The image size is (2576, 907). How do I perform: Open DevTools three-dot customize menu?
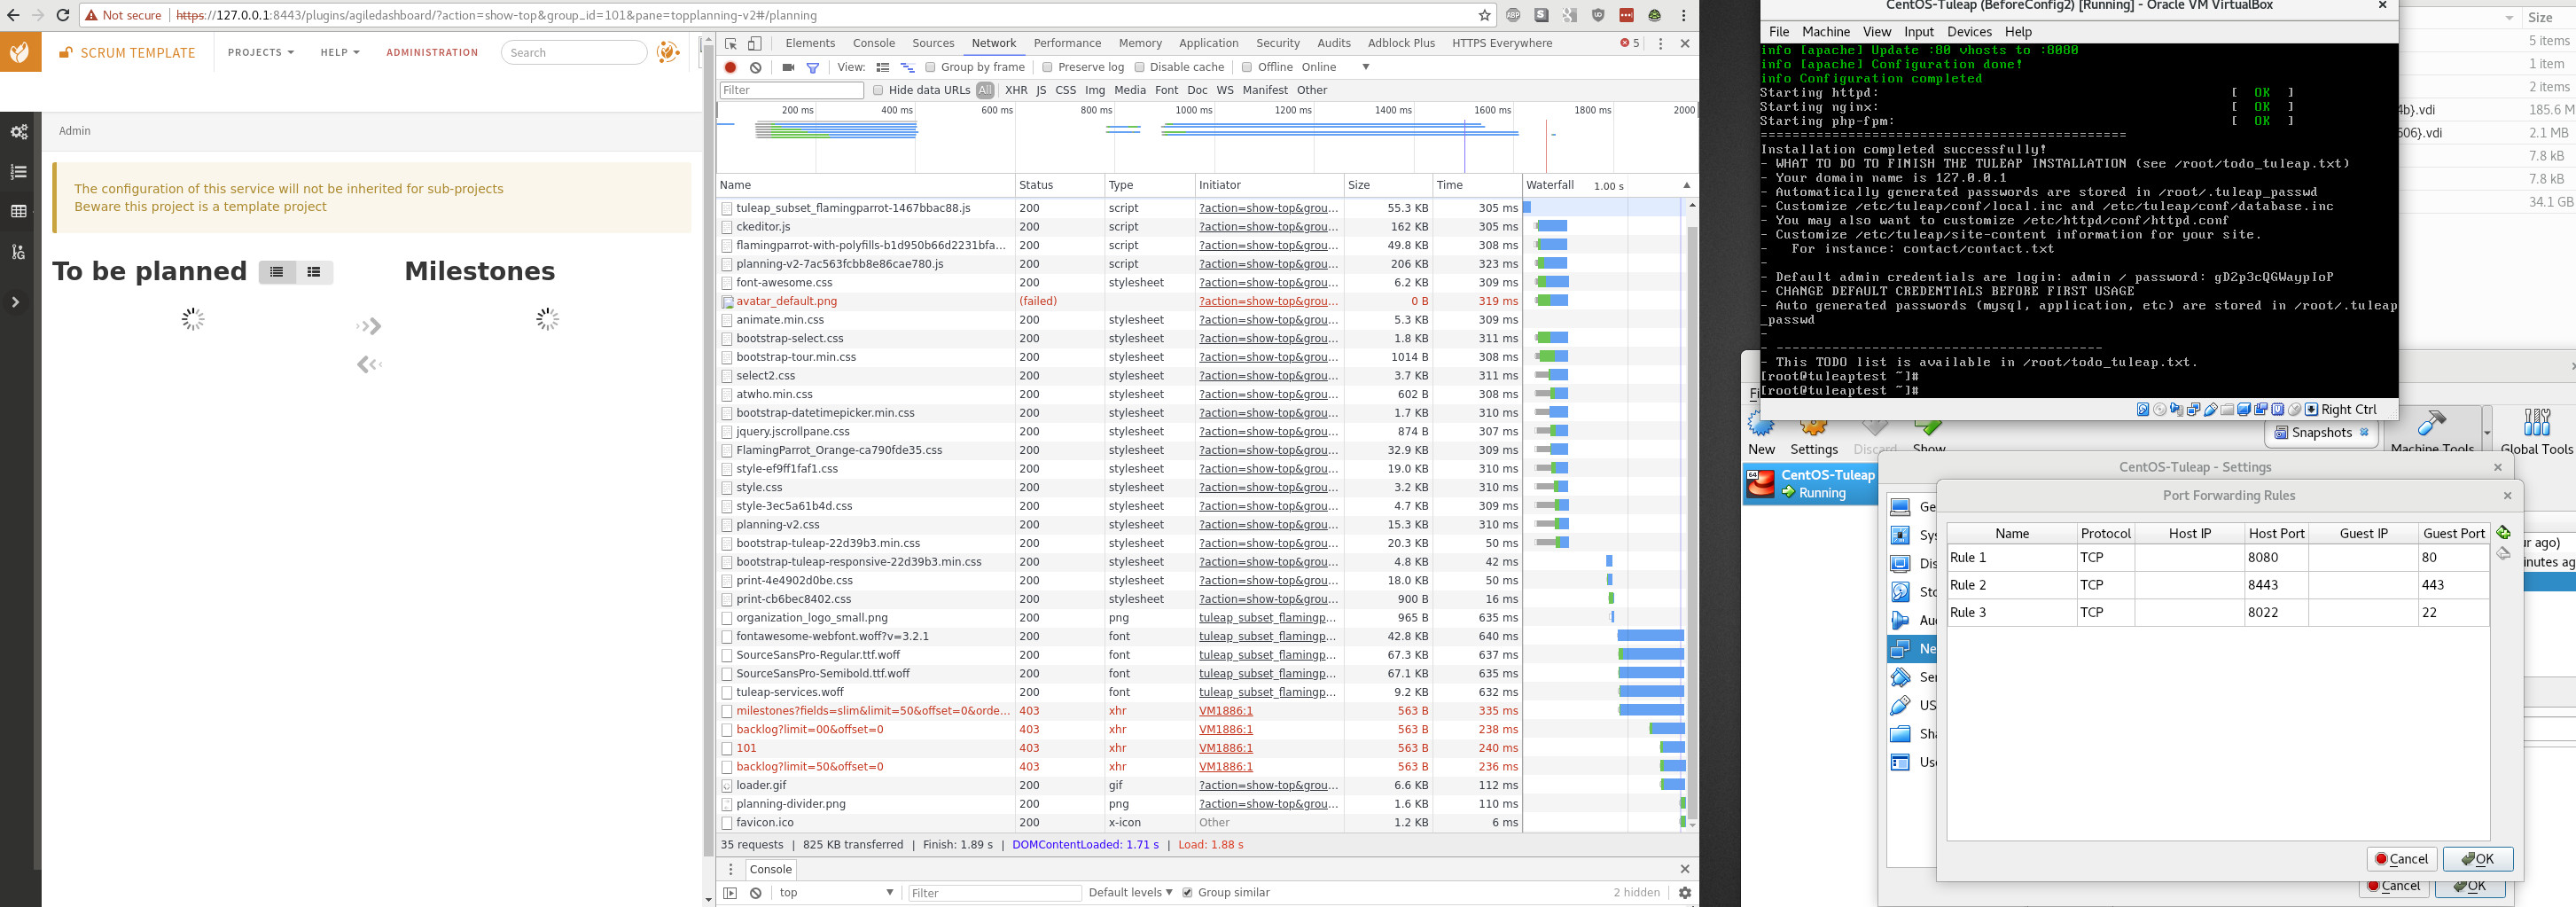1660,43
